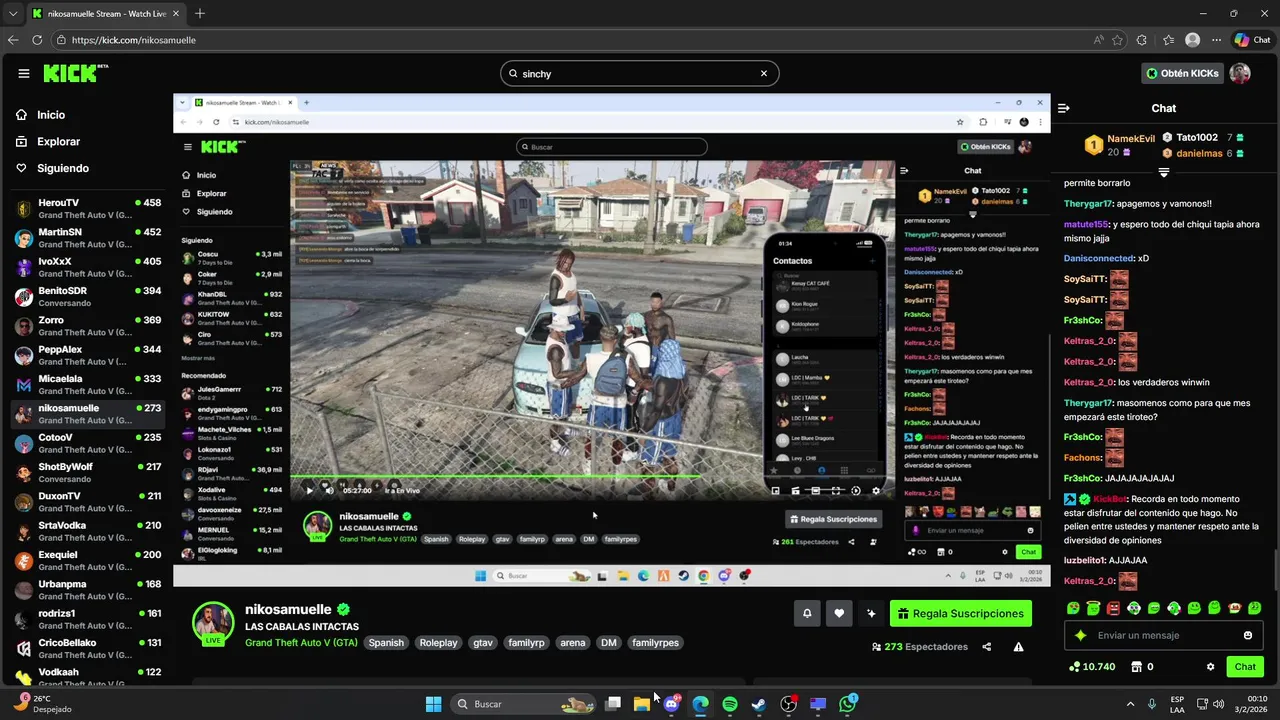Open Spotify from the taskbar
Screen dimensions: 1280x720
[x=730, y=704]
